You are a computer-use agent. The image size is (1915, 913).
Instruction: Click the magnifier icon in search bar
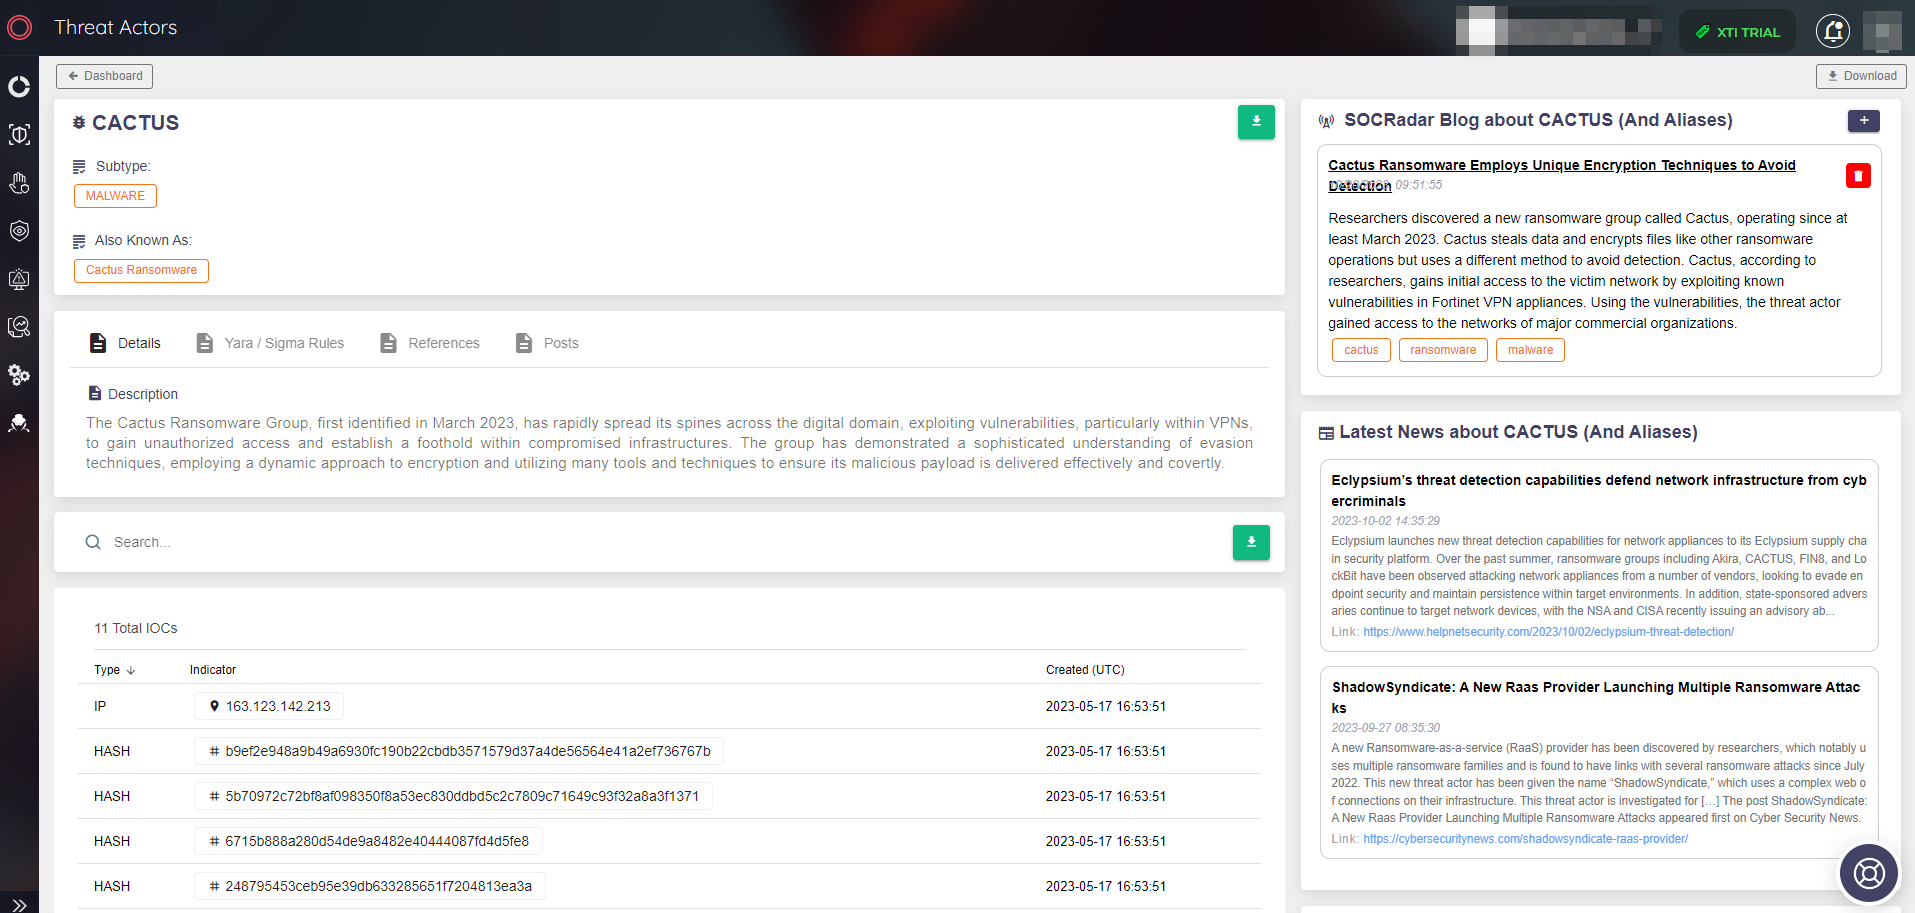pyautogui.click(x=93, y=542)
